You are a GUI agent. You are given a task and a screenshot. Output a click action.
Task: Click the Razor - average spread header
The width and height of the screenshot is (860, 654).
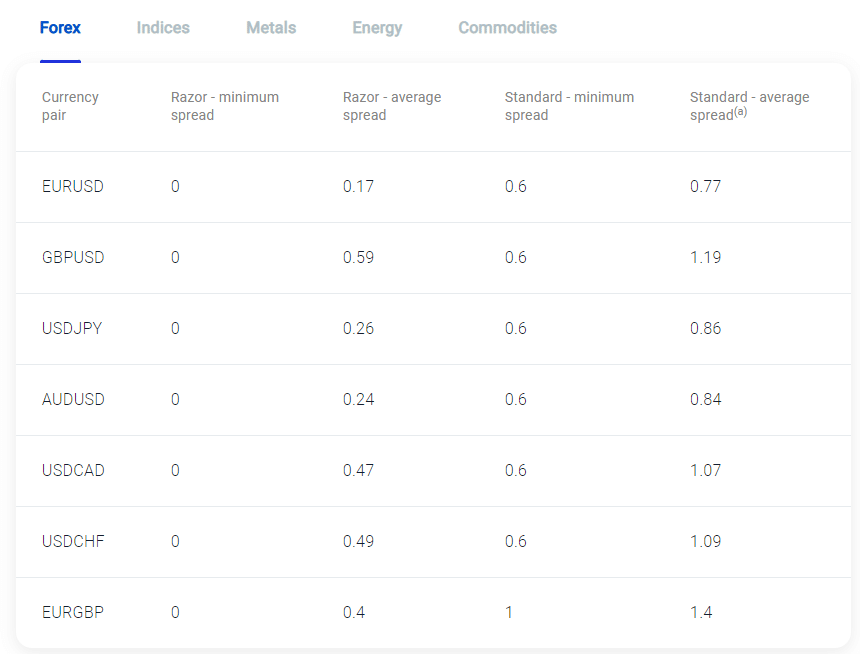pyautogui.click(x=392, y=106)
